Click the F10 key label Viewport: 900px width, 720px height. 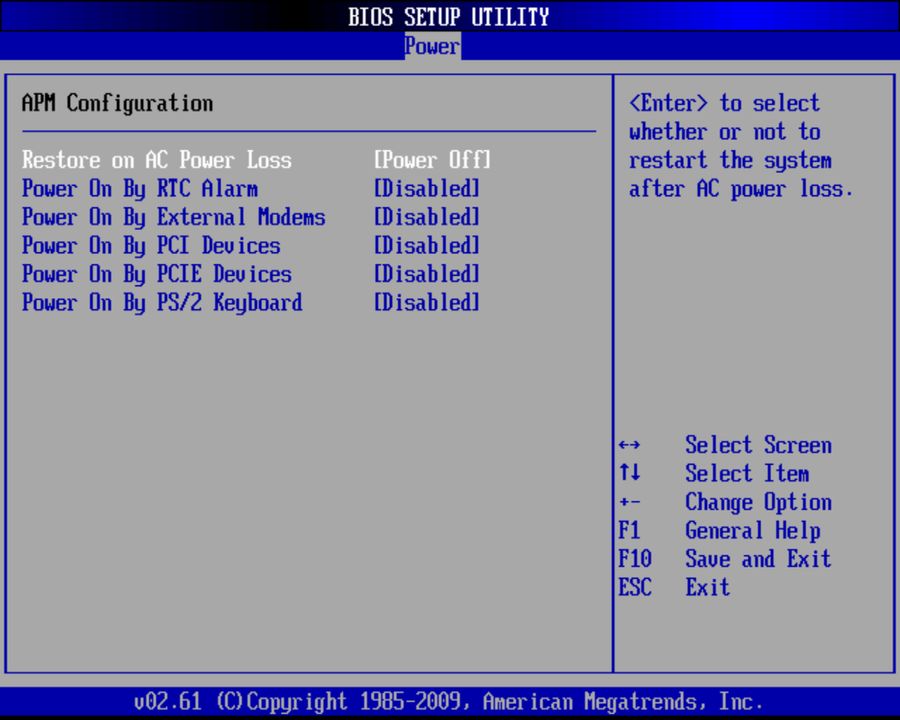click(x=635, y=559)
